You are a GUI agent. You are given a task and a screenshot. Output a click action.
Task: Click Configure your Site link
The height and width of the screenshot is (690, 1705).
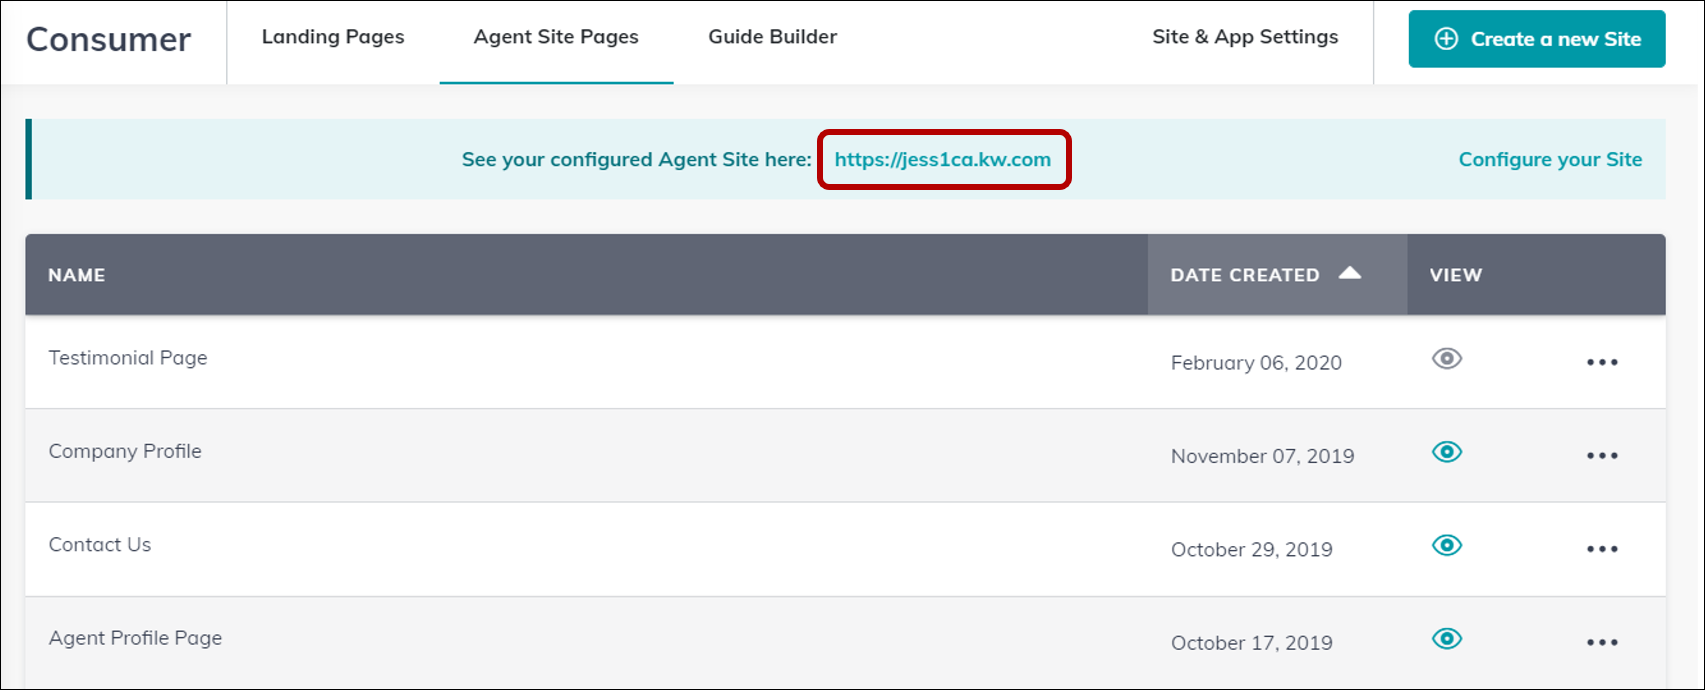[x=1550, y=159]
